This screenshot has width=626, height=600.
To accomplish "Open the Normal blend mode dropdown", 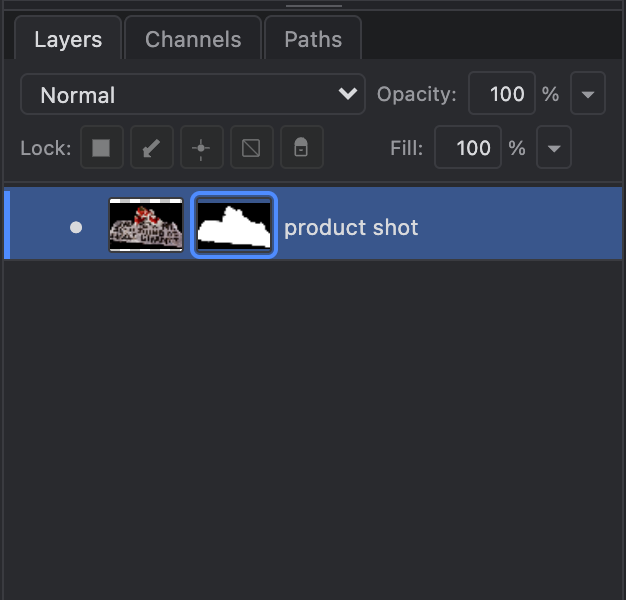I will tap(193, 94).
